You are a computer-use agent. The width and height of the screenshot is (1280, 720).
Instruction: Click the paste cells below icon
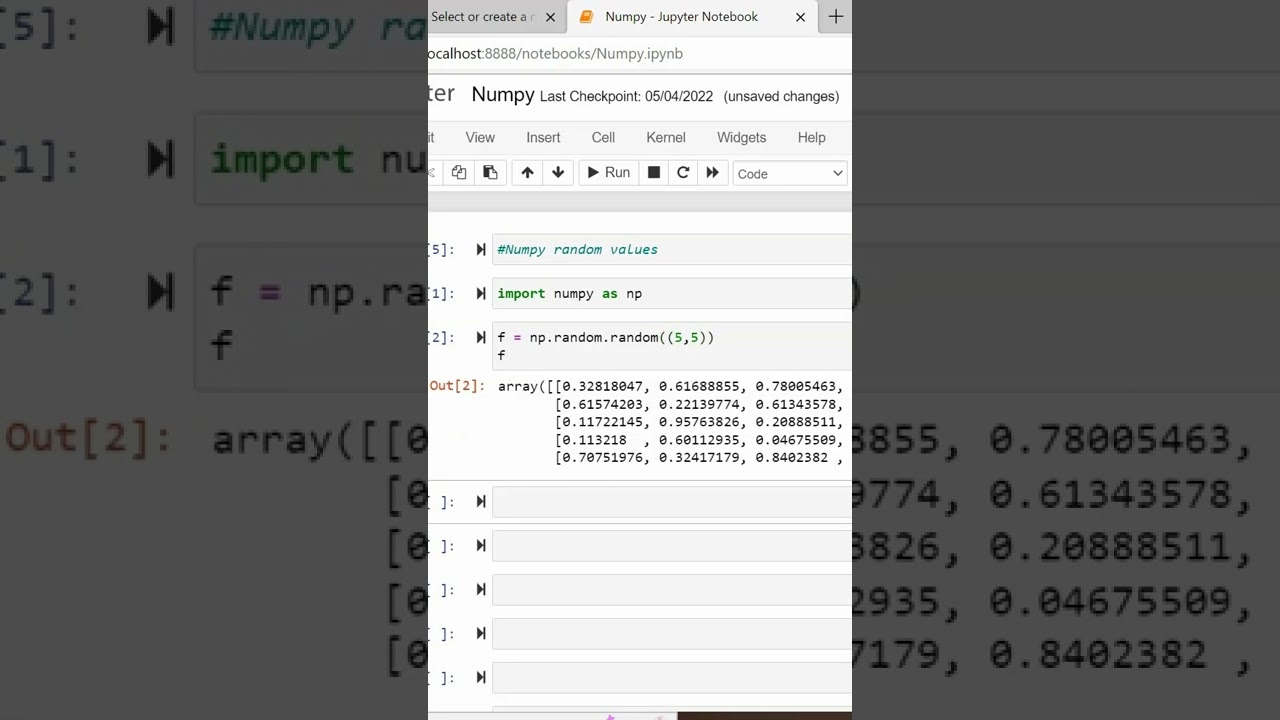490,173
